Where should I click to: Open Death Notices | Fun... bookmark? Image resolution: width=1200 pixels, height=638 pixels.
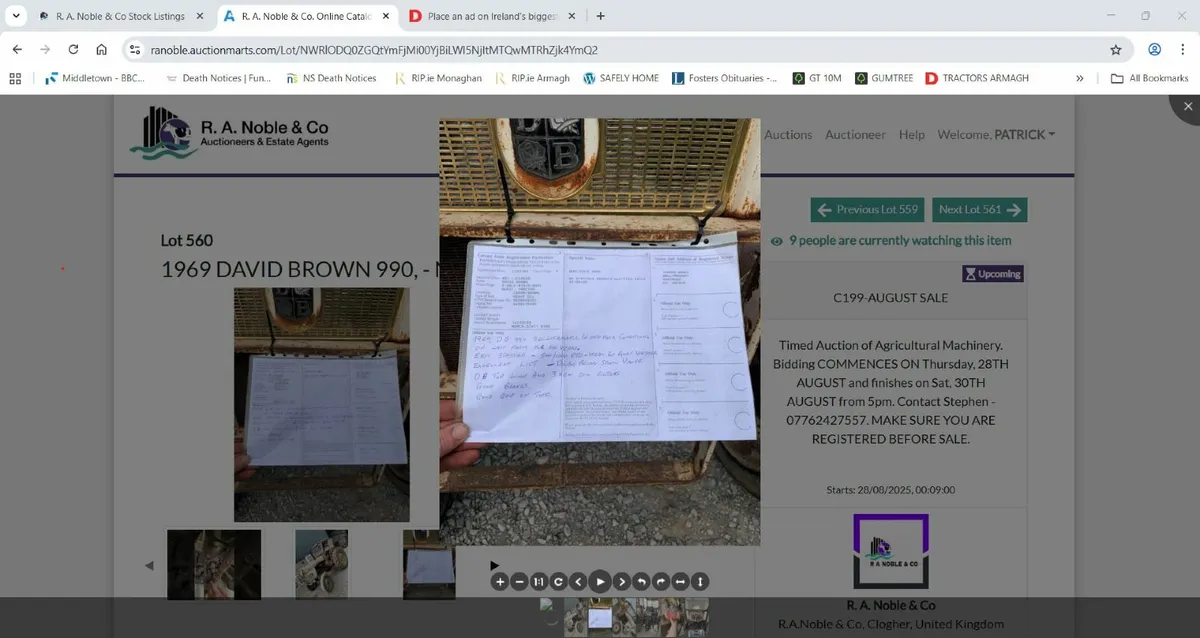(218, 78)
